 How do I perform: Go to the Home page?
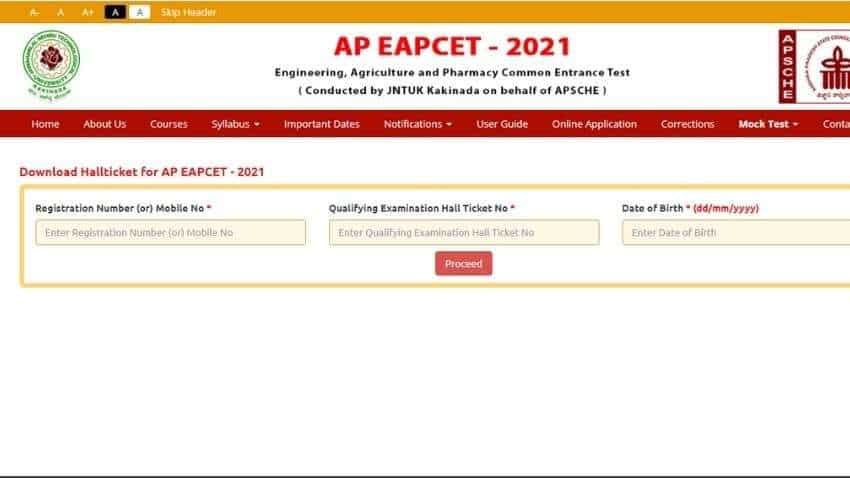coord(45,124)
